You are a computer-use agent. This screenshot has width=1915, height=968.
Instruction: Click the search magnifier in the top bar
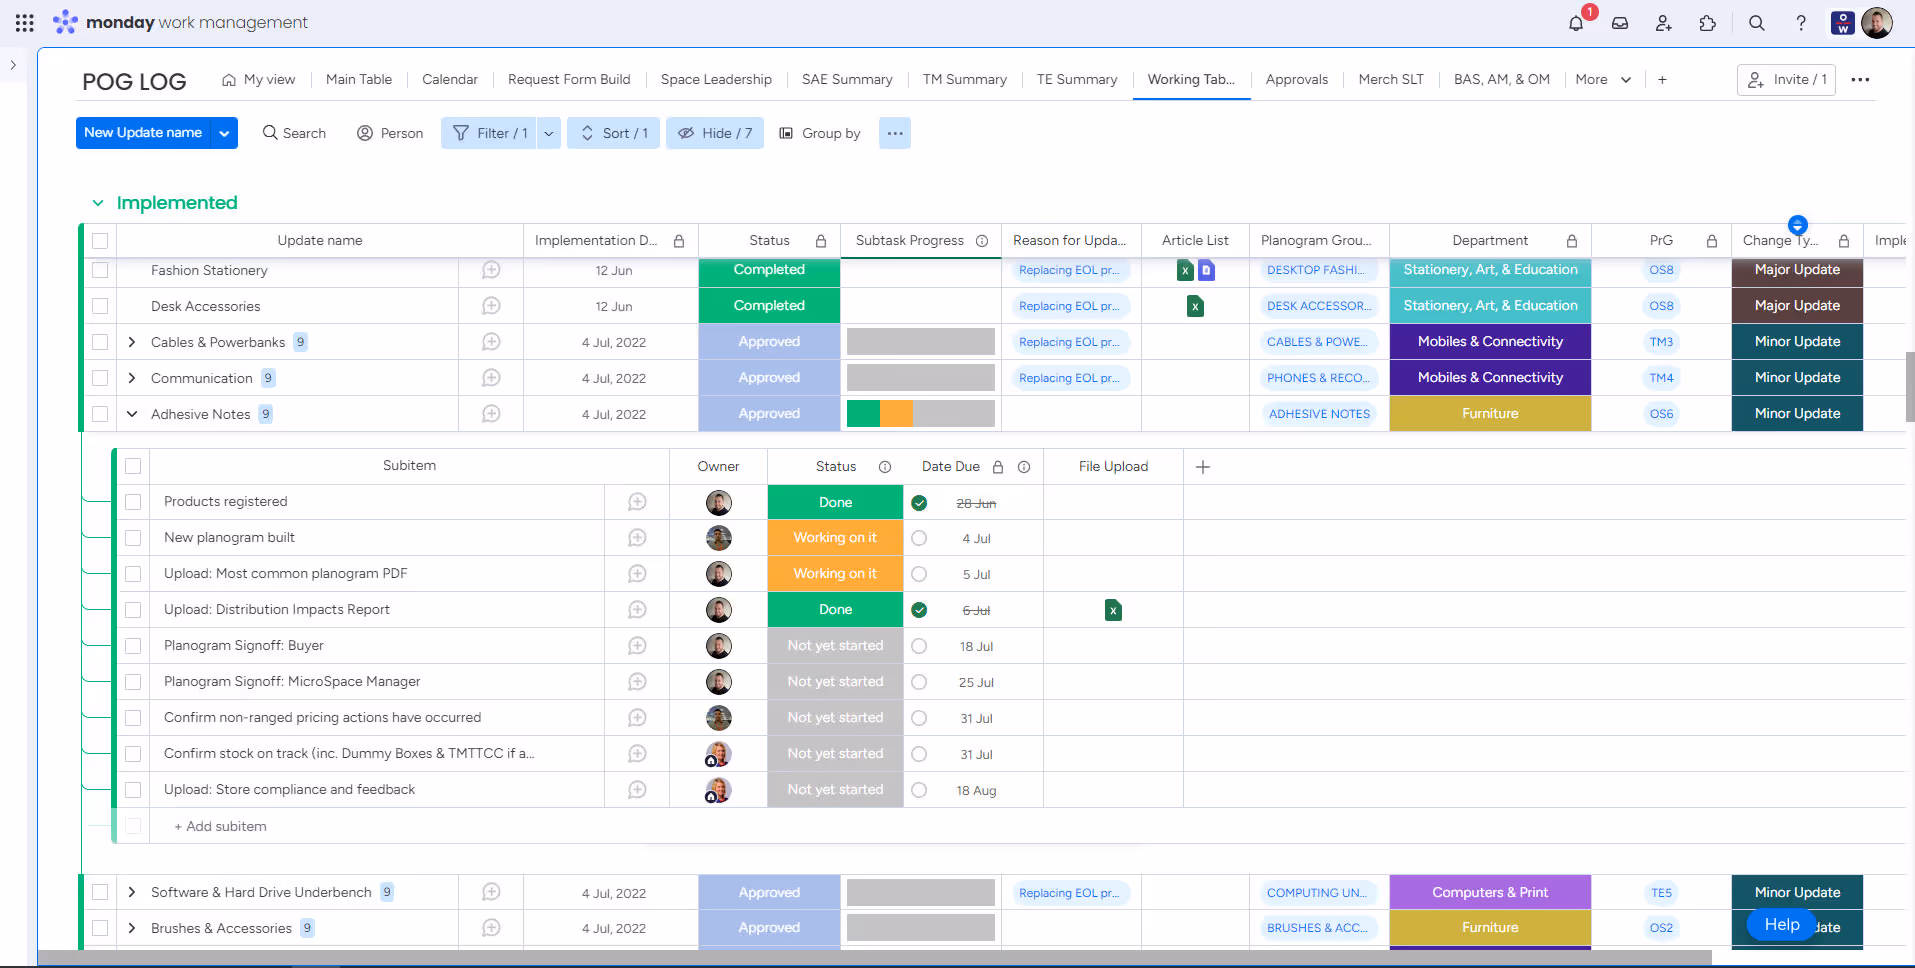(x=1757, y=22)
